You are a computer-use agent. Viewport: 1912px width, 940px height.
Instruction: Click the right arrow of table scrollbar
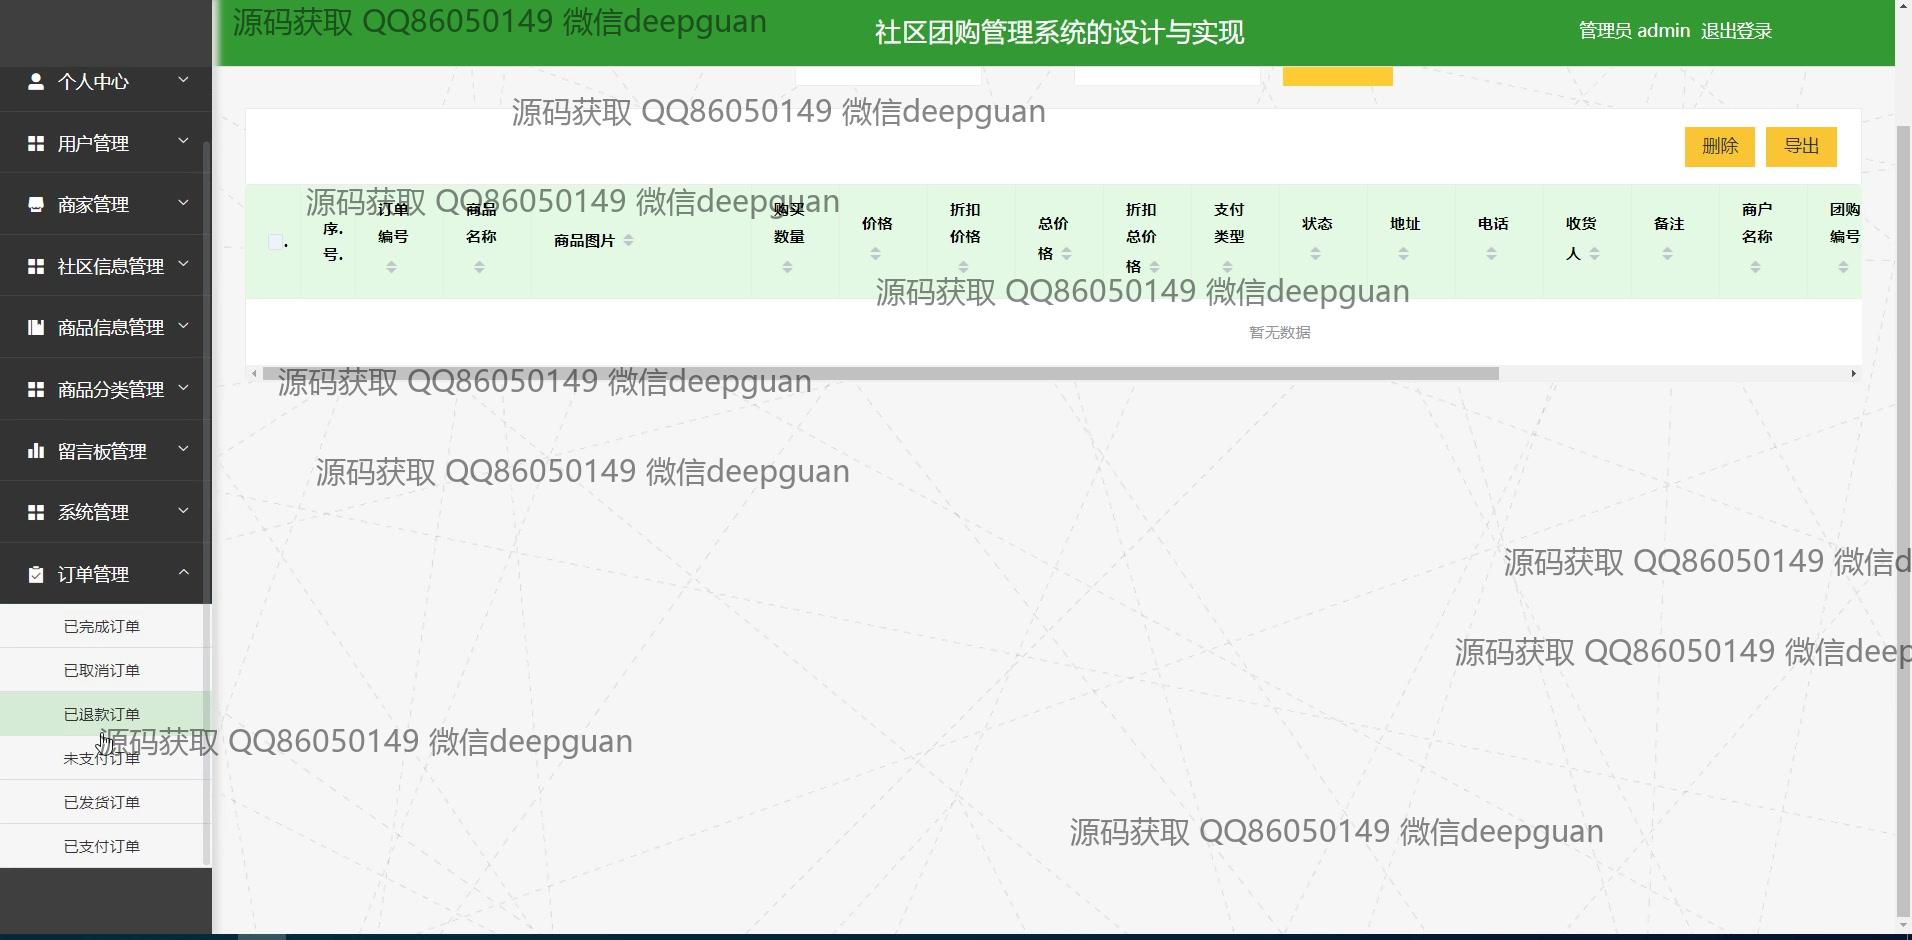(1853, 374)
